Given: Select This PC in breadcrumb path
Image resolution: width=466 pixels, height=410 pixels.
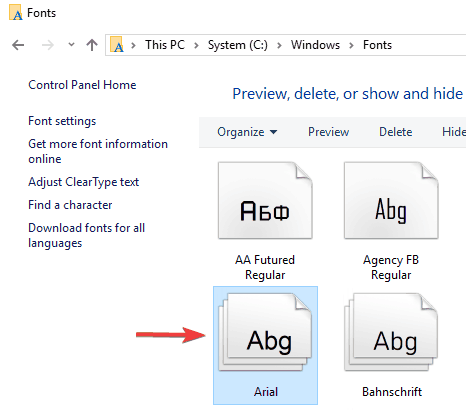Looking at the screenshot, I should (x=165, y=45).
